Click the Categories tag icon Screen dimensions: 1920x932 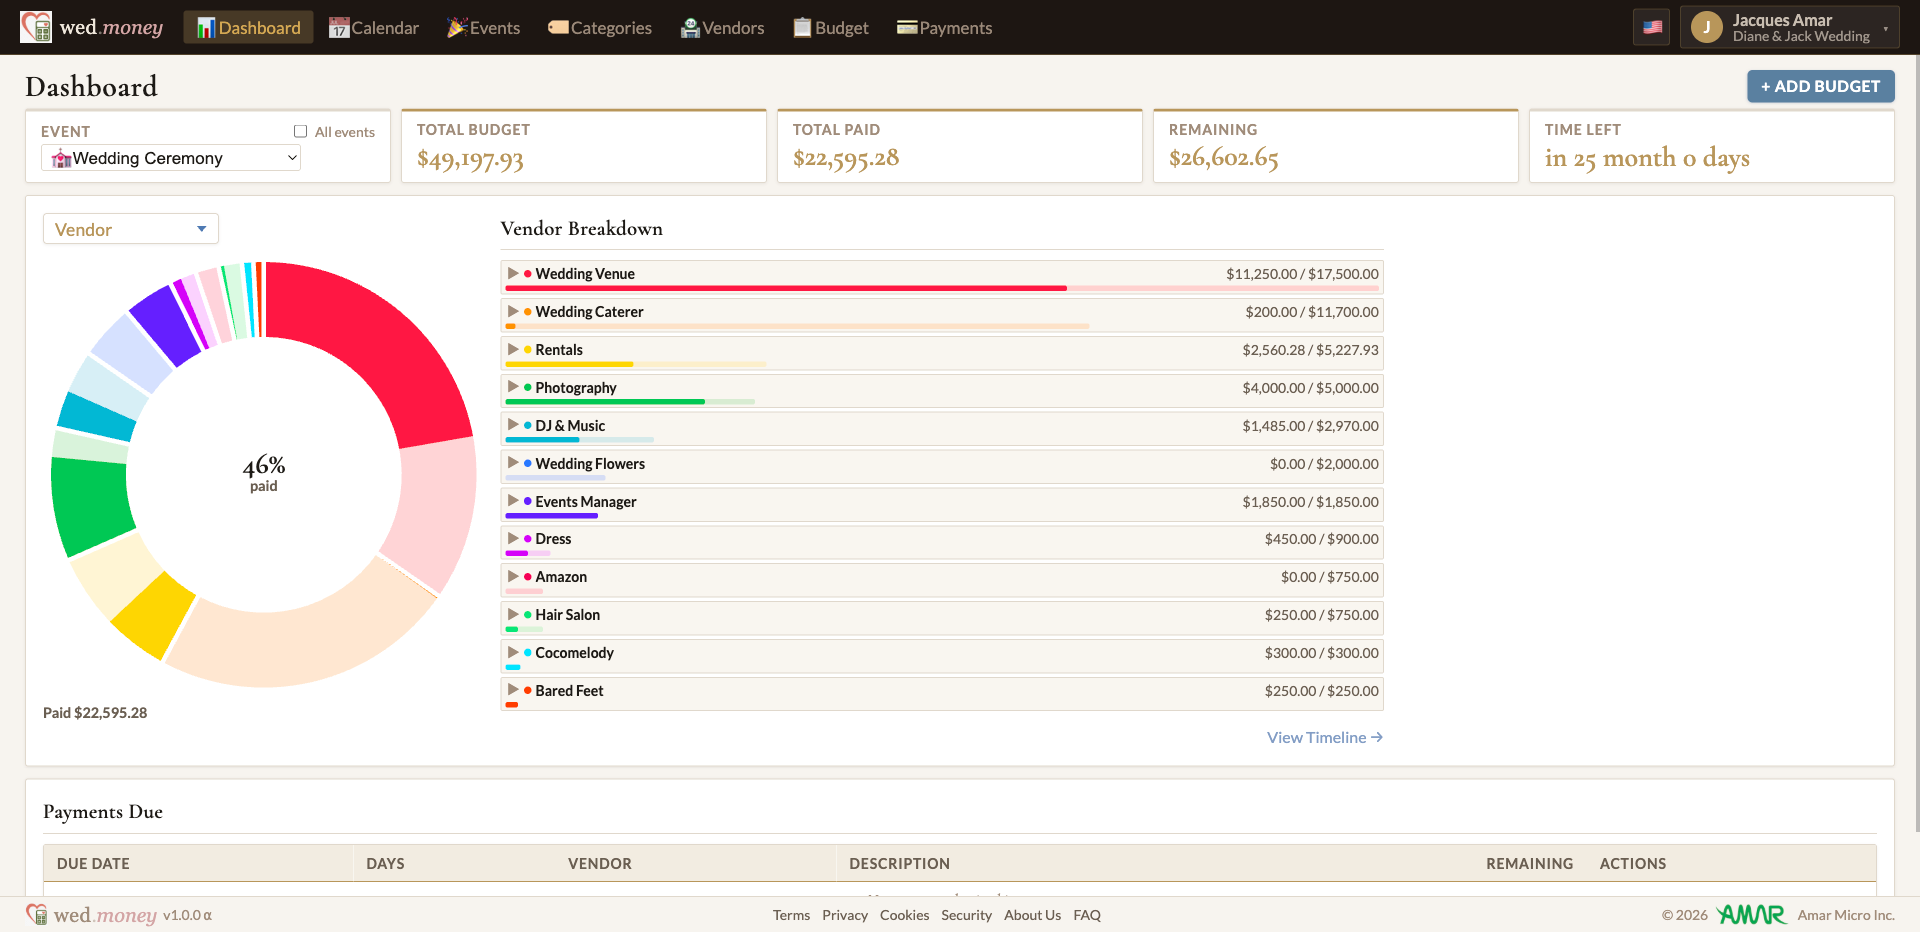pos(558,28)
